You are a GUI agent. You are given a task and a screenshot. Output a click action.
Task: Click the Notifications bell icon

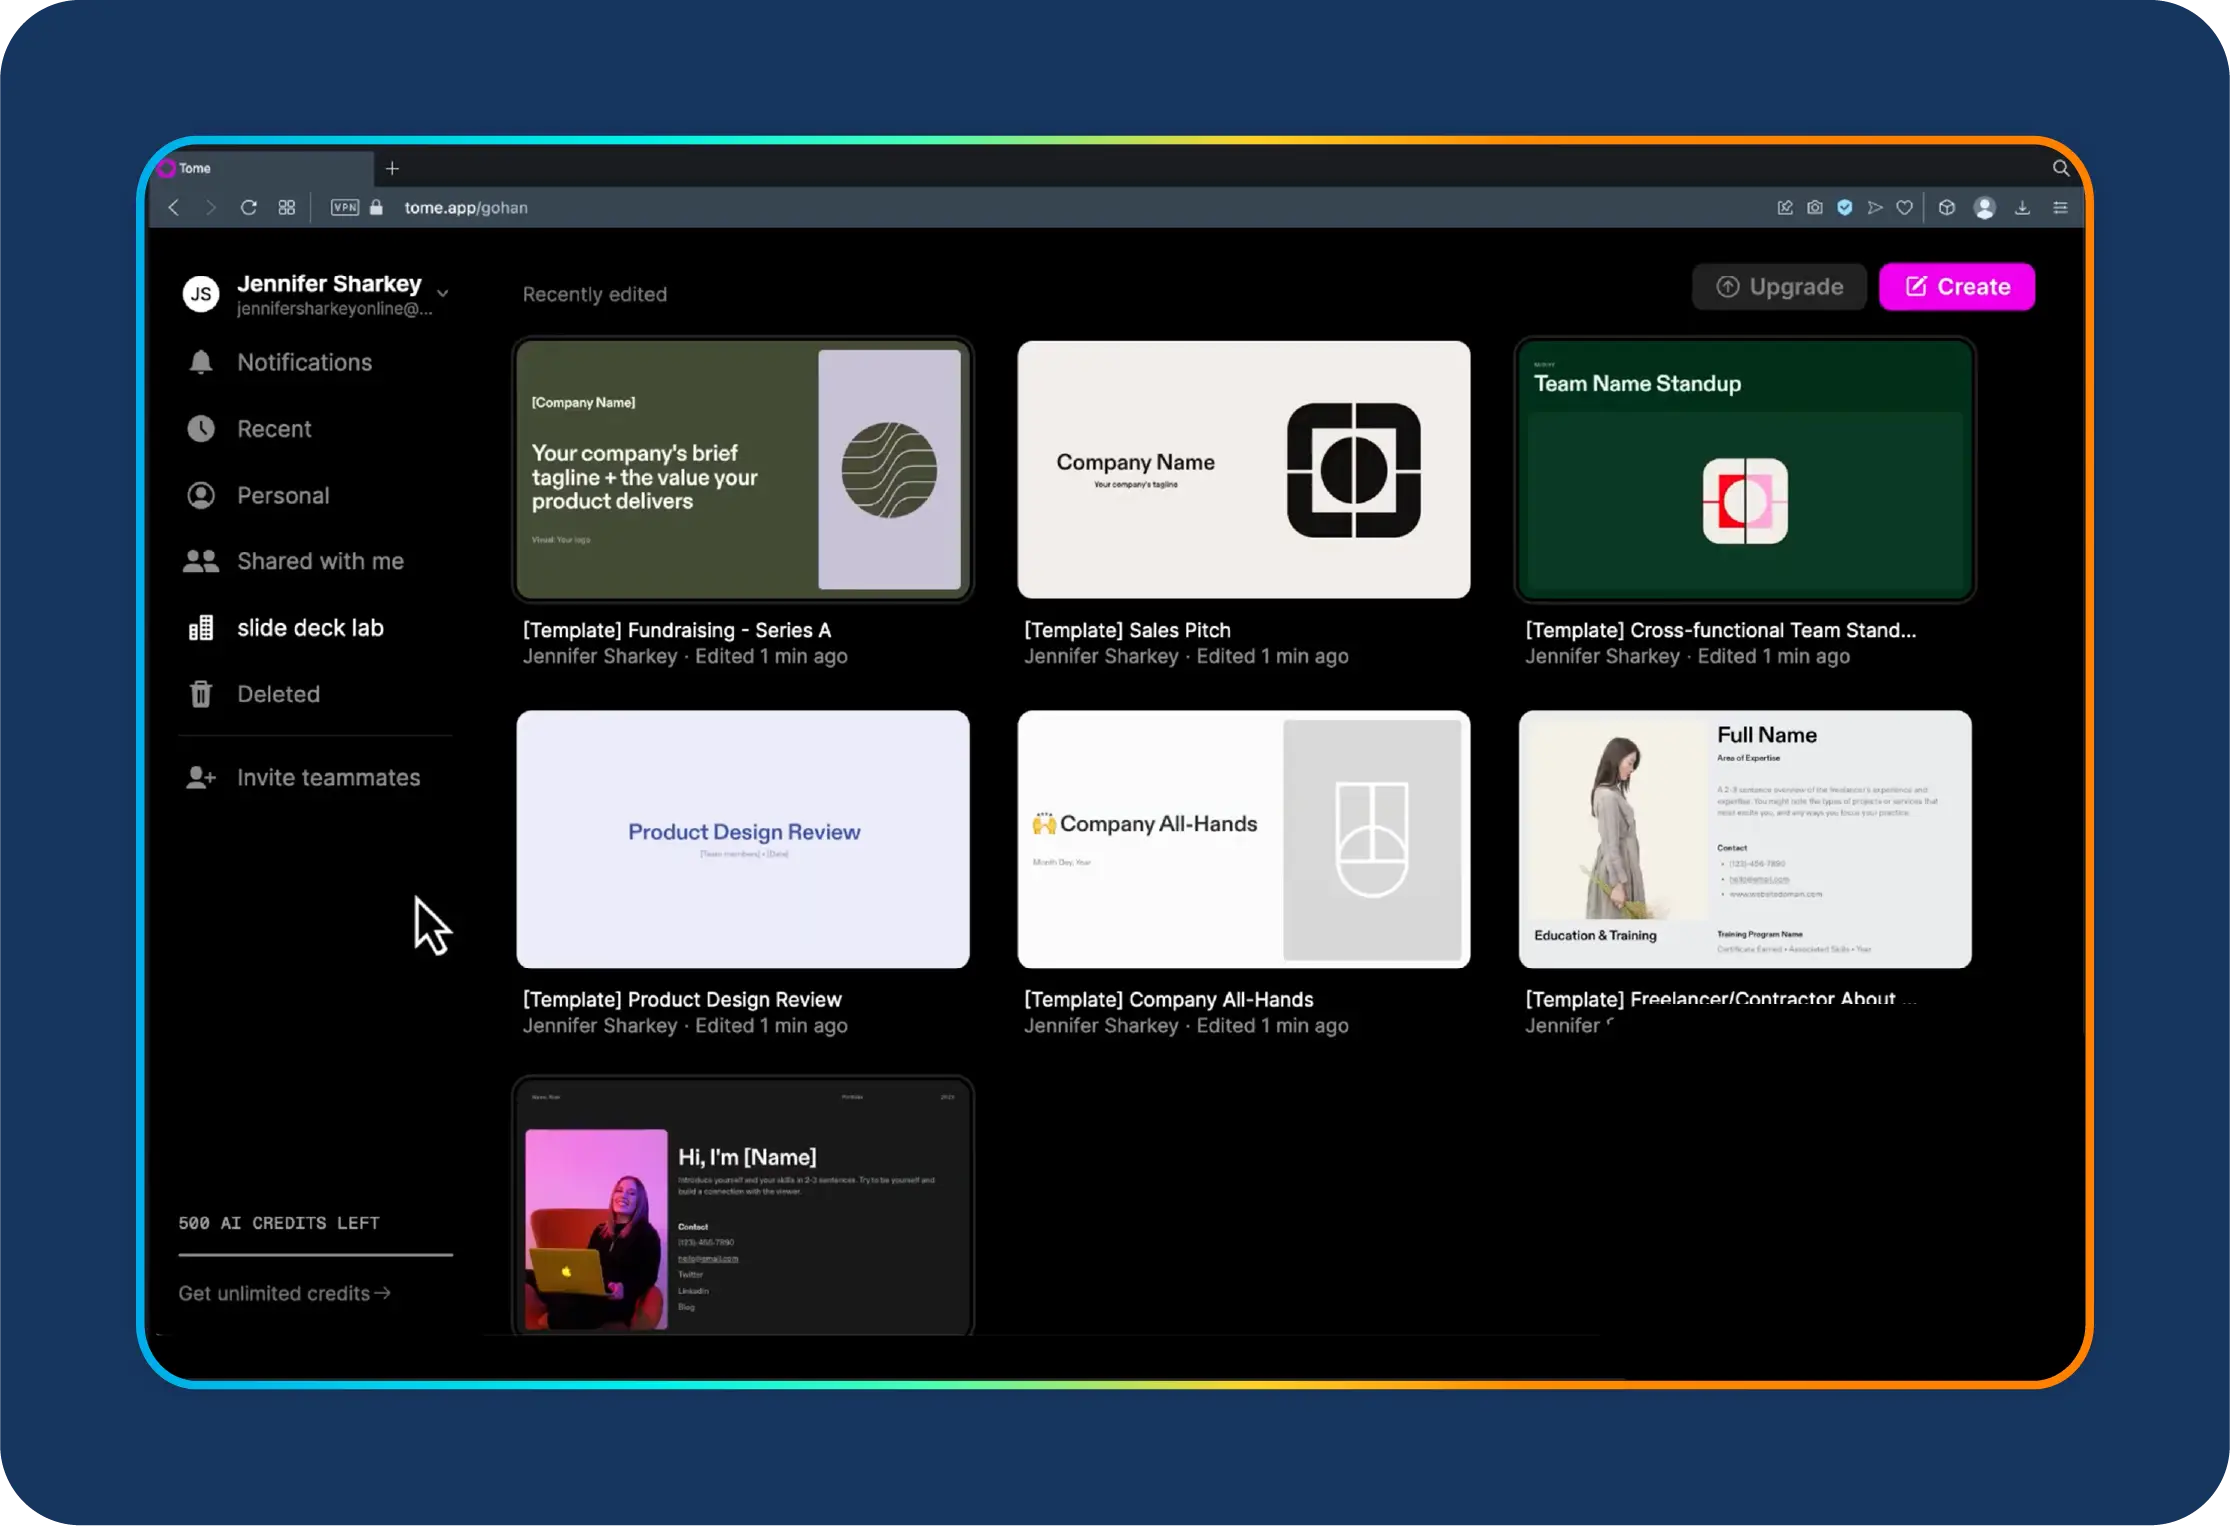[x=201, y=362]
